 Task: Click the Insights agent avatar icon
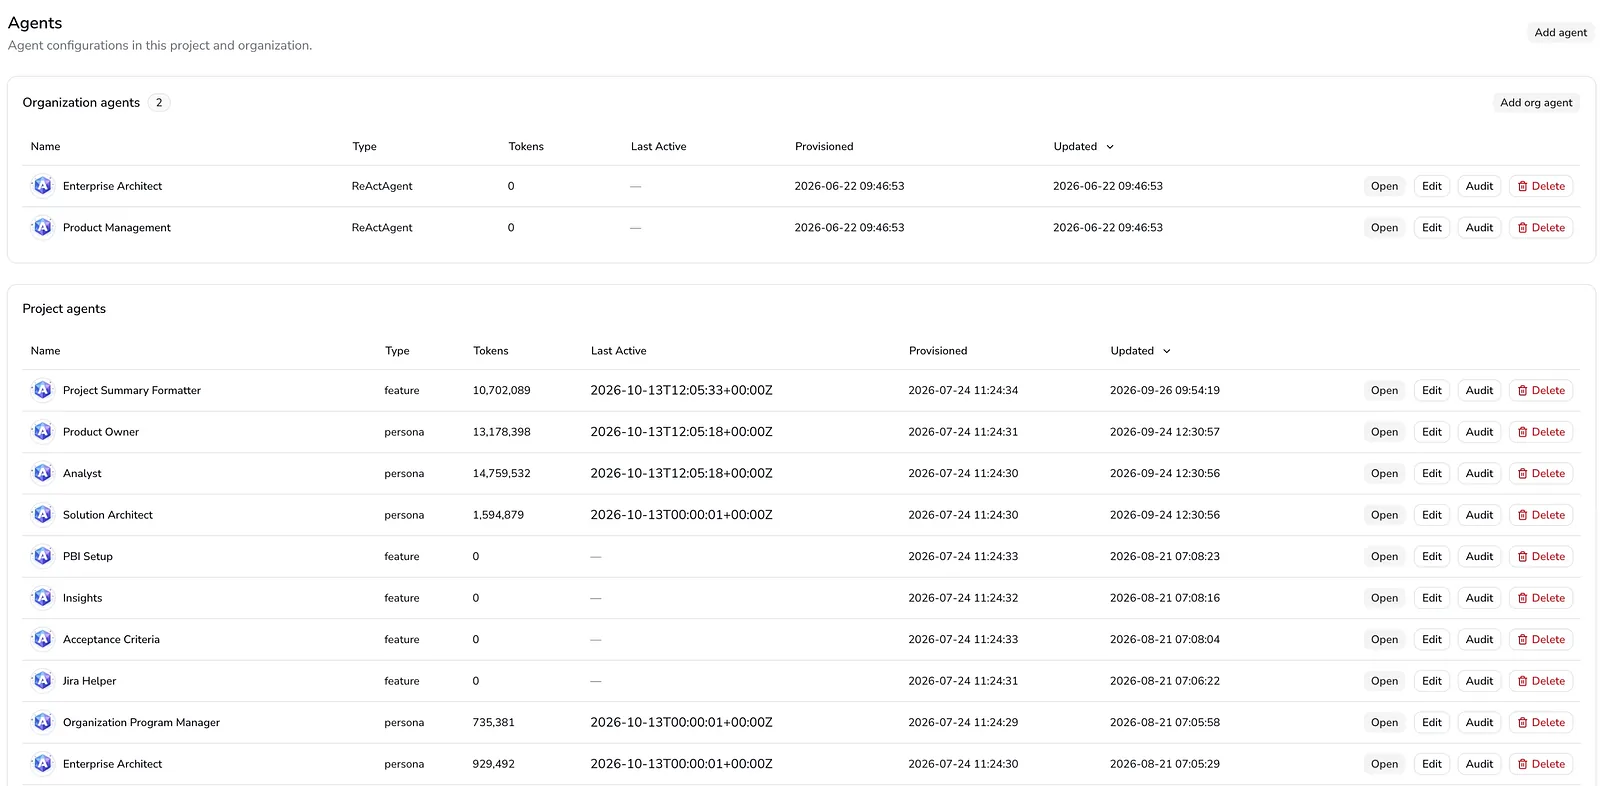click(x=42, y=598)
